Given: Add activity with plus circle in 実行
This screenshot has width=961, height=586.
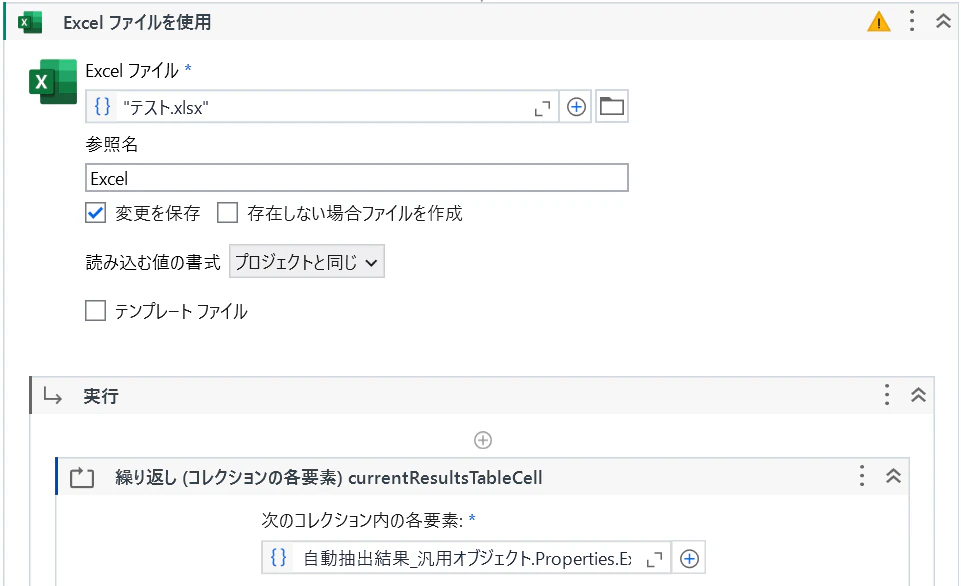Looking at the screenshot, I should (x=483, y=440).
